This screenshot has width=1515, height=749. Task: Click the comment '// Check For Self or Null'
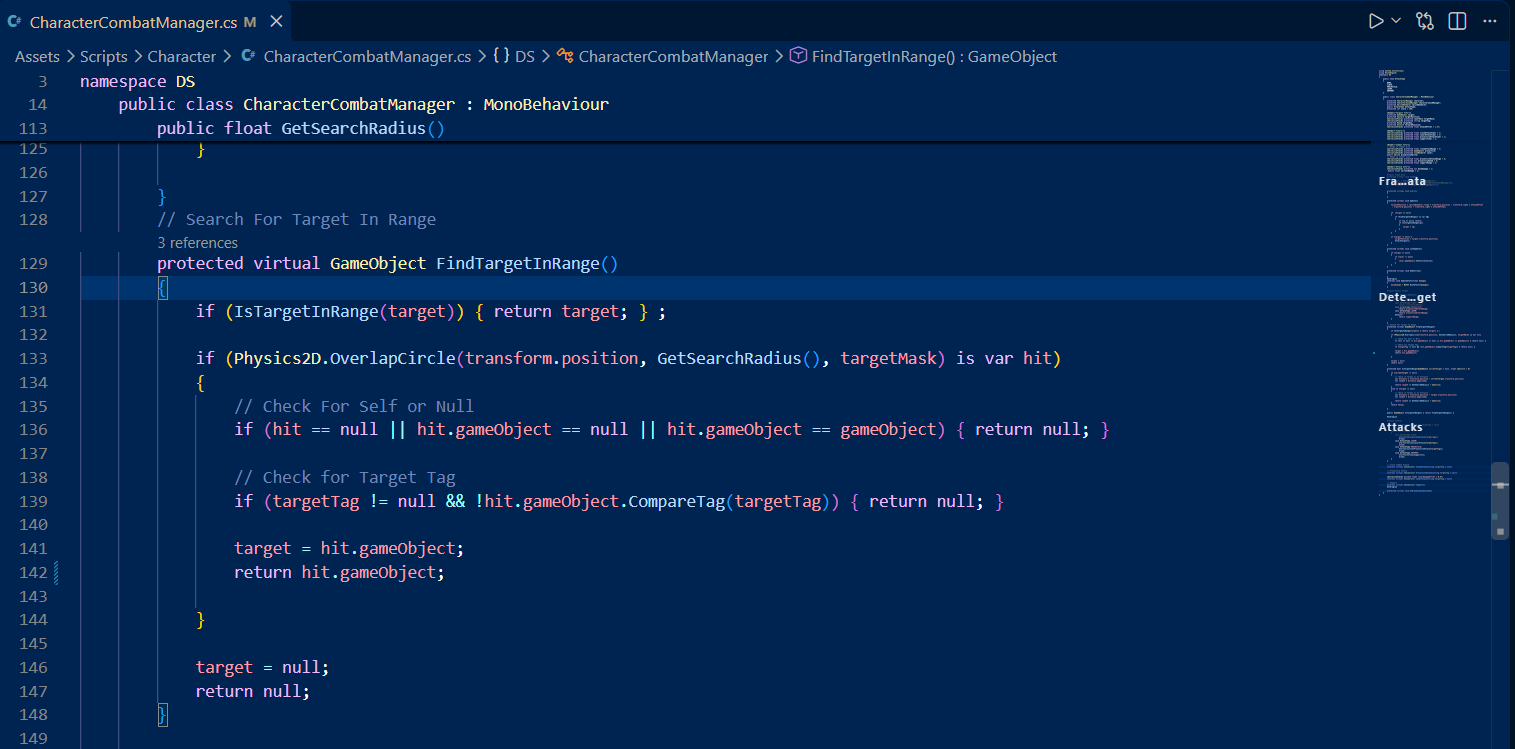click(x=354, y=406)
